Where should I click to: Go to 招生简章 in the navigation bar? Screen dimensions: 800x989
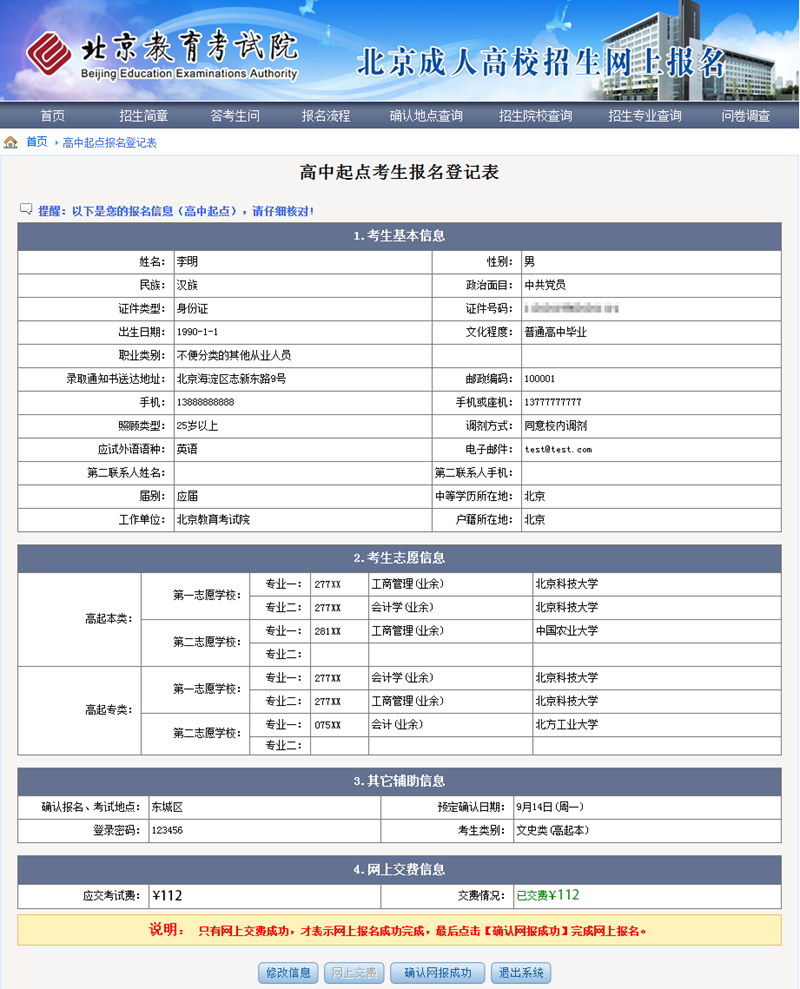point(143,115)
